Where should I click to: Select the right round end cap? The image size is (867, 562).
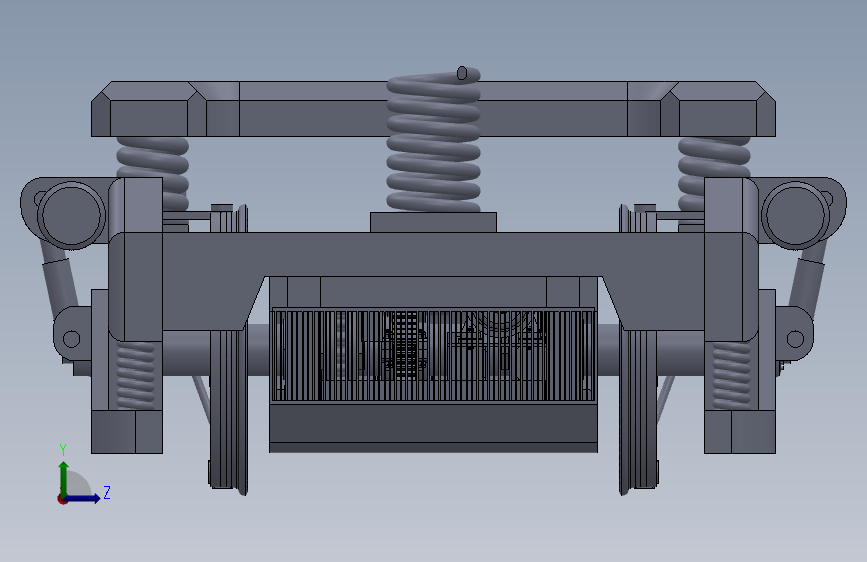[796, 214]
